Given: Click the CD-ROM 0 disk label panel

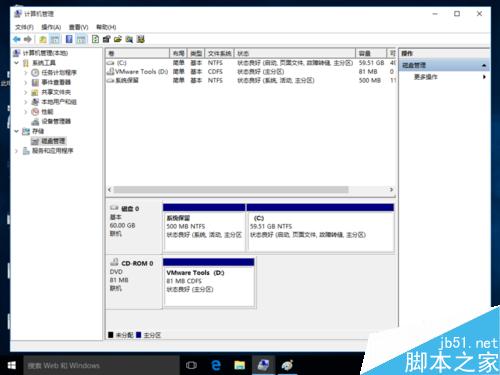Looking at the screenshot, I should (x=134, y=282).
